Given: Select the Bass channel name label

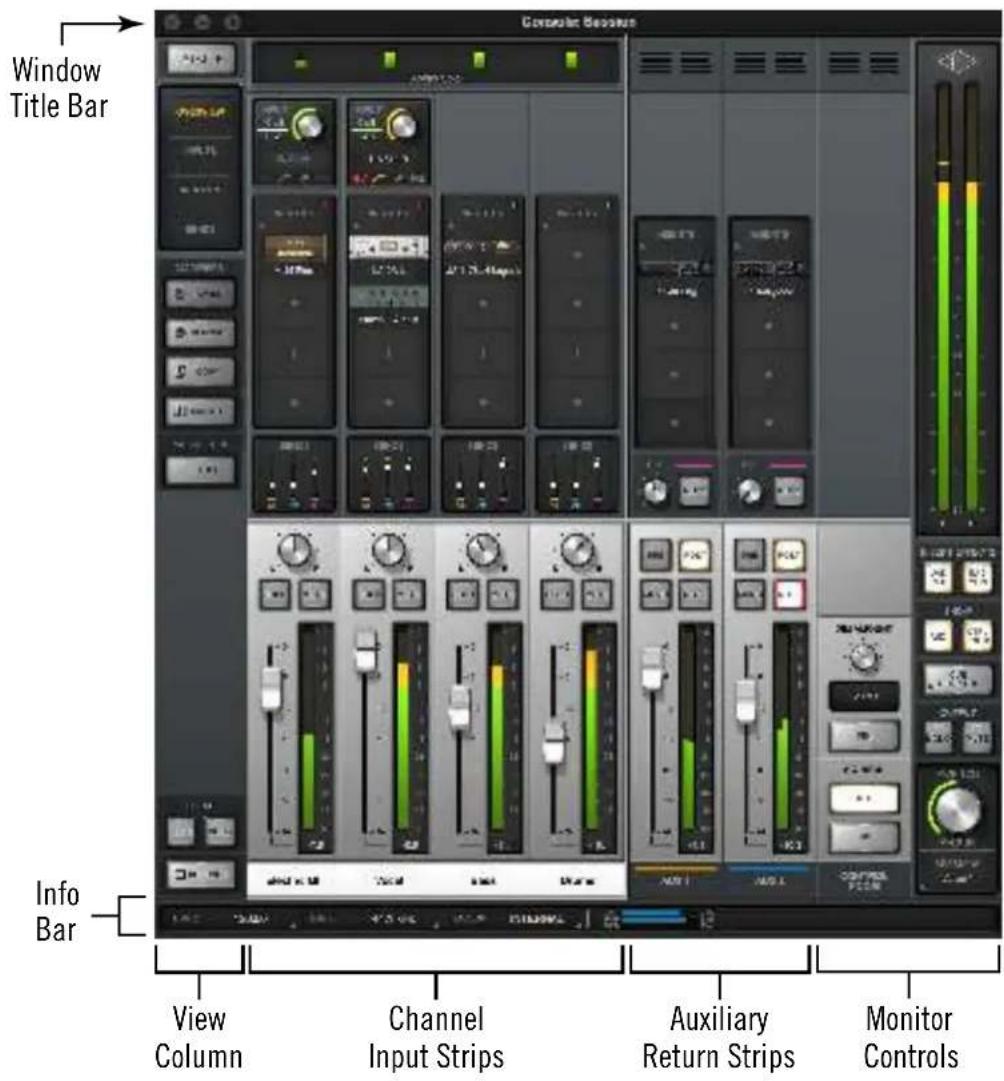Looking at the screenshot, I should click(x=483, y=880).
